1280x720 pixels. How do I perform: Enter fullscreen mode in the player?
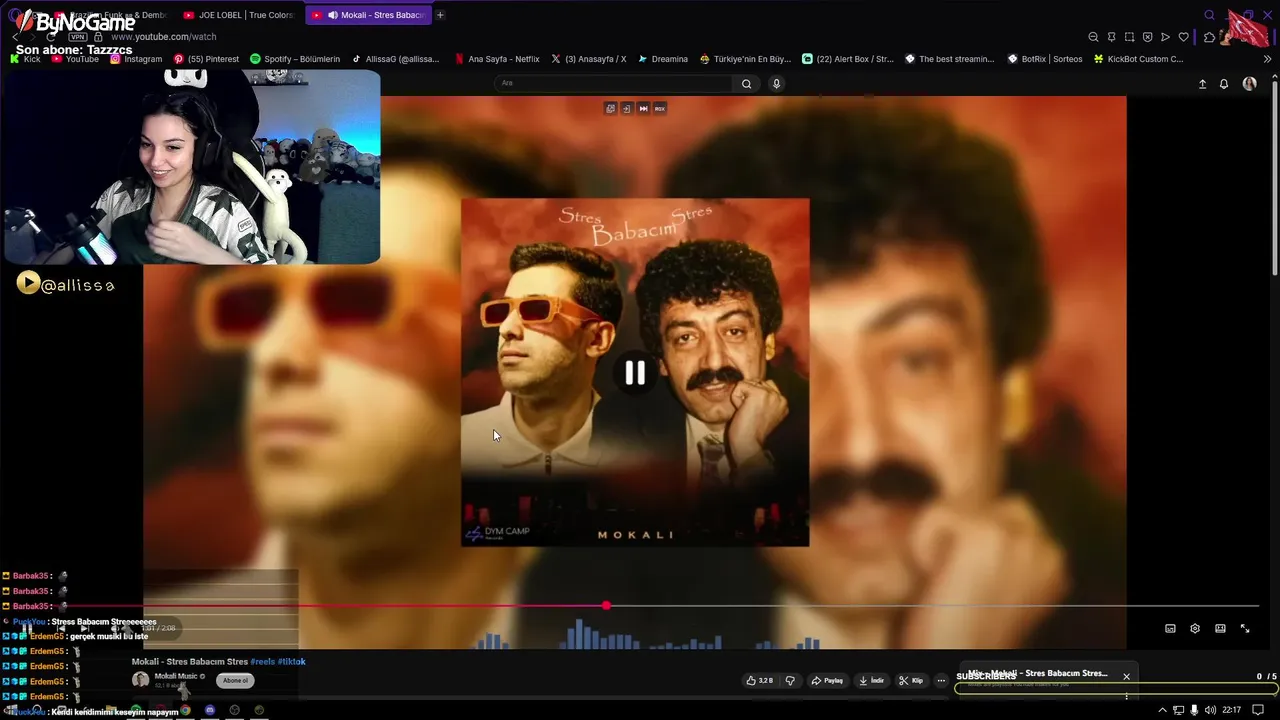pyautogui.click(x=1245, y=628)
